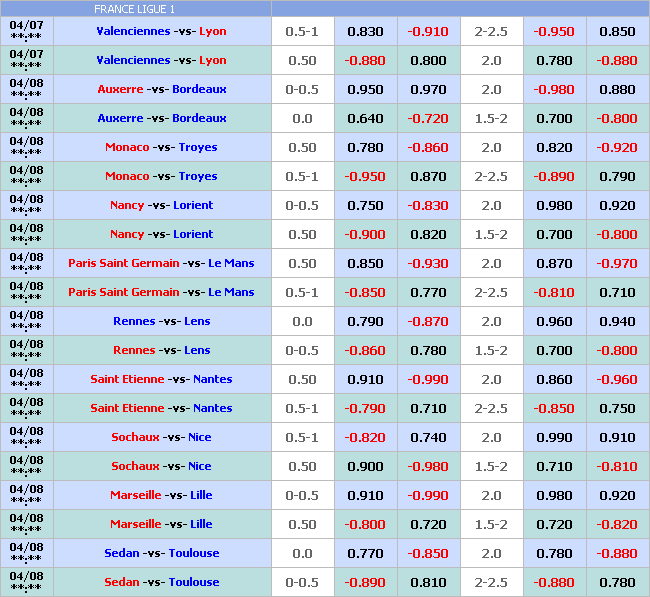The image size is (650, 597).
Task: Choose -0.830 odds for Nancy vs Lorient
Action: [428, 205]
